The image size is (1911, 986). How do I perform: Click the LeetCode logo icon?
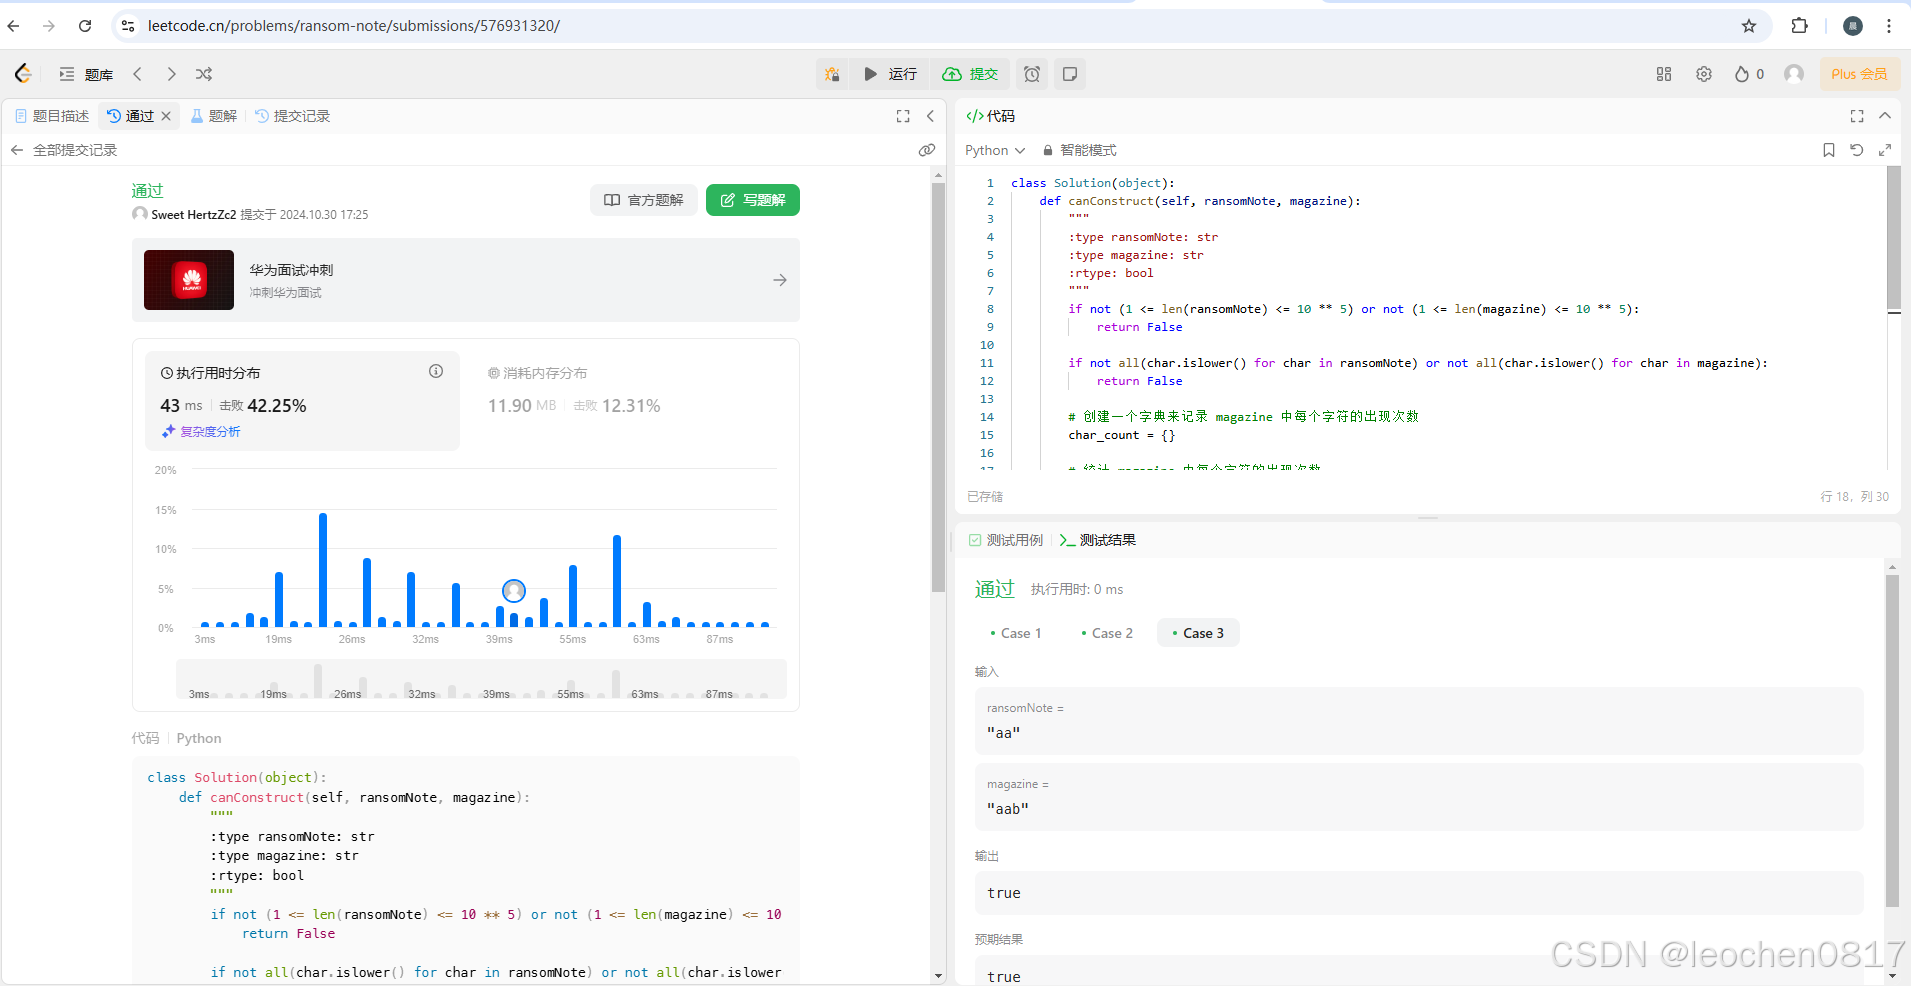[x=23, y=73]
